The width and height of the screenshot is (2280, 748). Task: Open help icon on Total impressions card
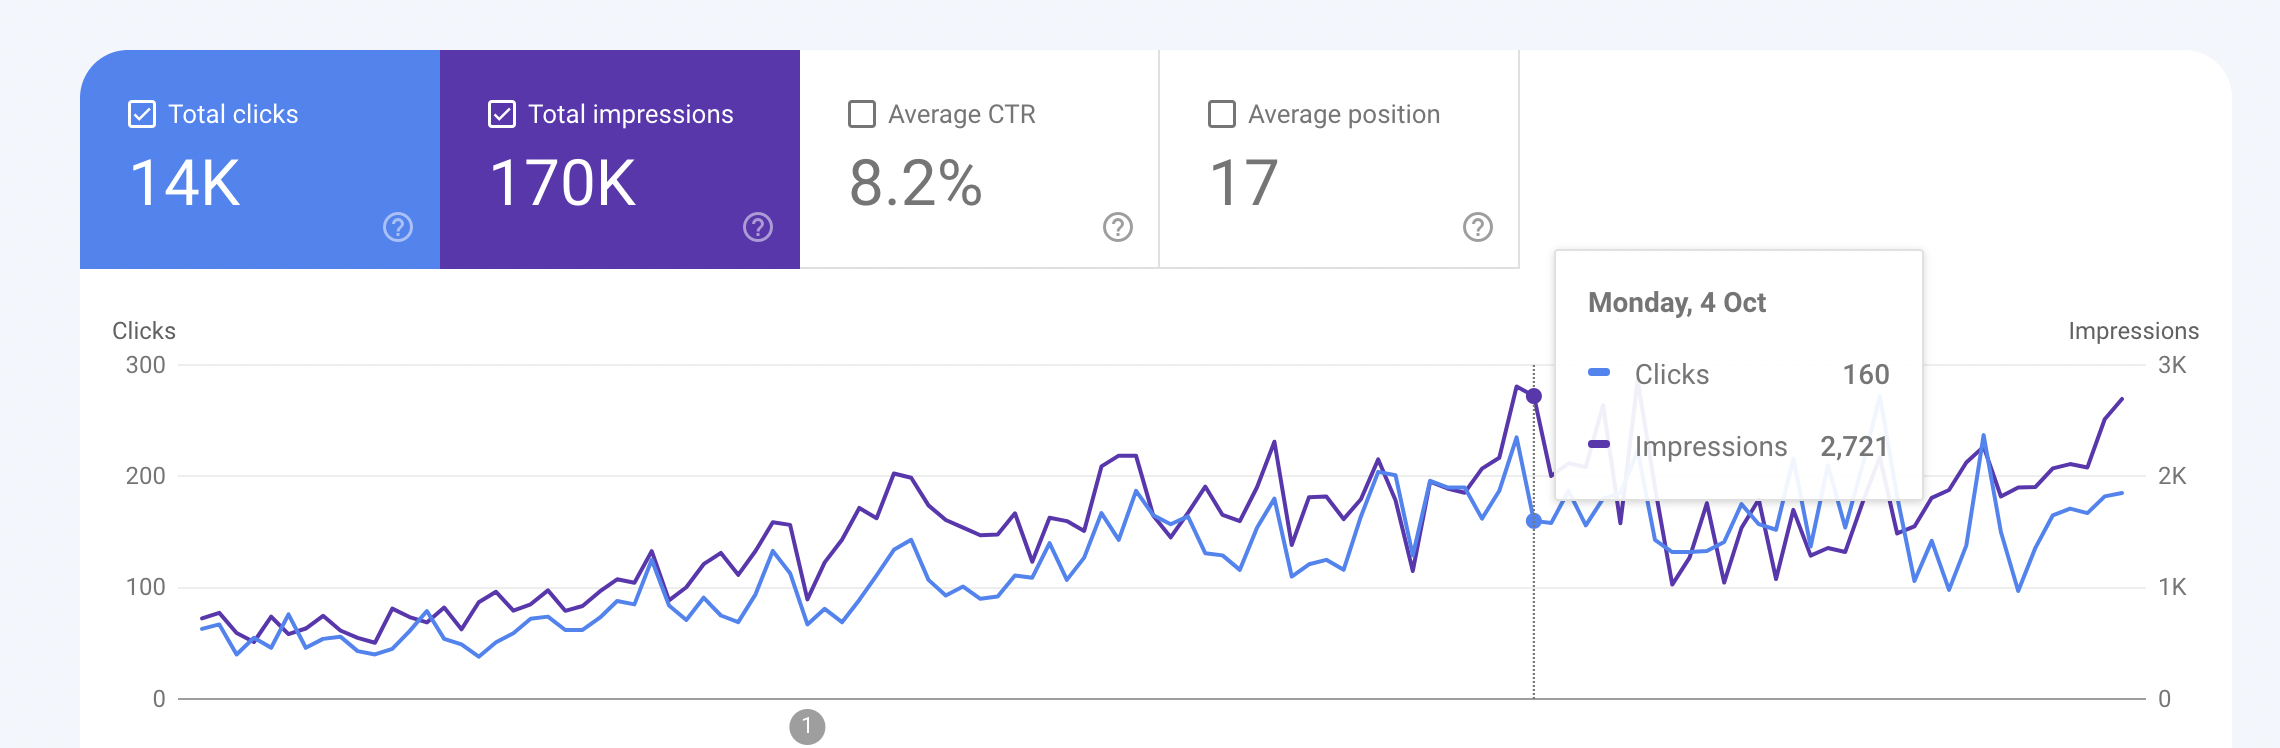coord(758,228)
